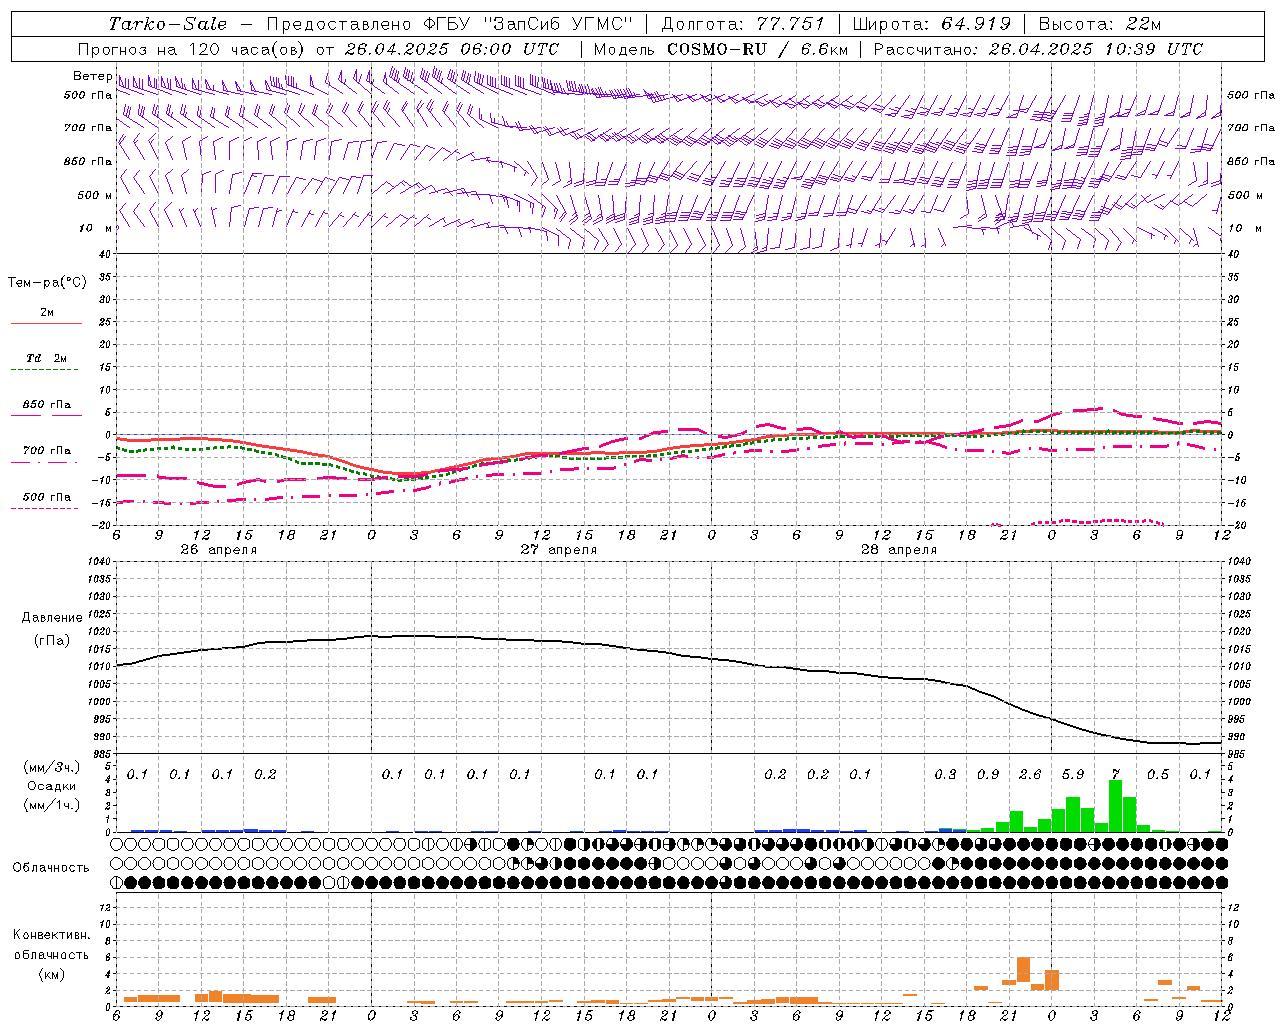Click the Tarko-Sale station title
Viewport: 1280px width, 1024px height.
(168, 24)
